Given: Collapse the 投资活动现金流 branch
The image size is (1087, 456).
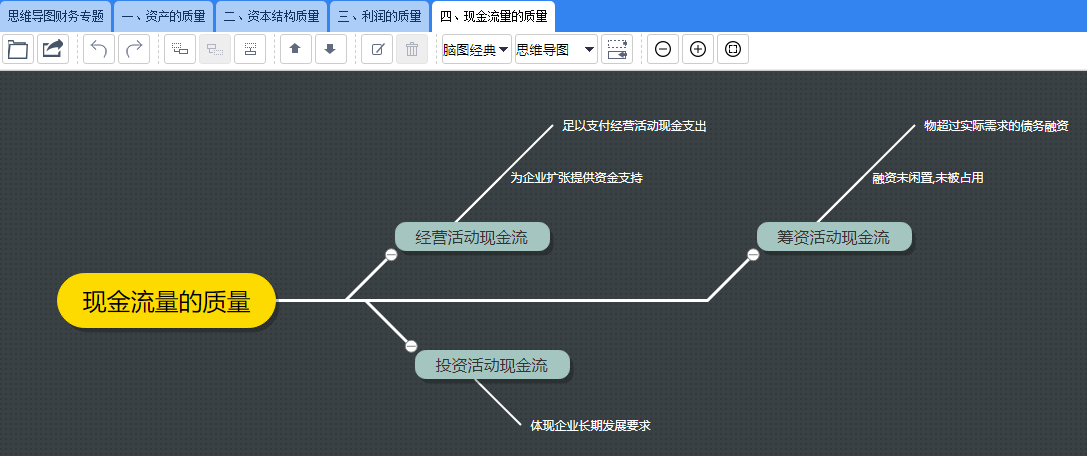Looking at the screenshot, I should tap(411, 346).
